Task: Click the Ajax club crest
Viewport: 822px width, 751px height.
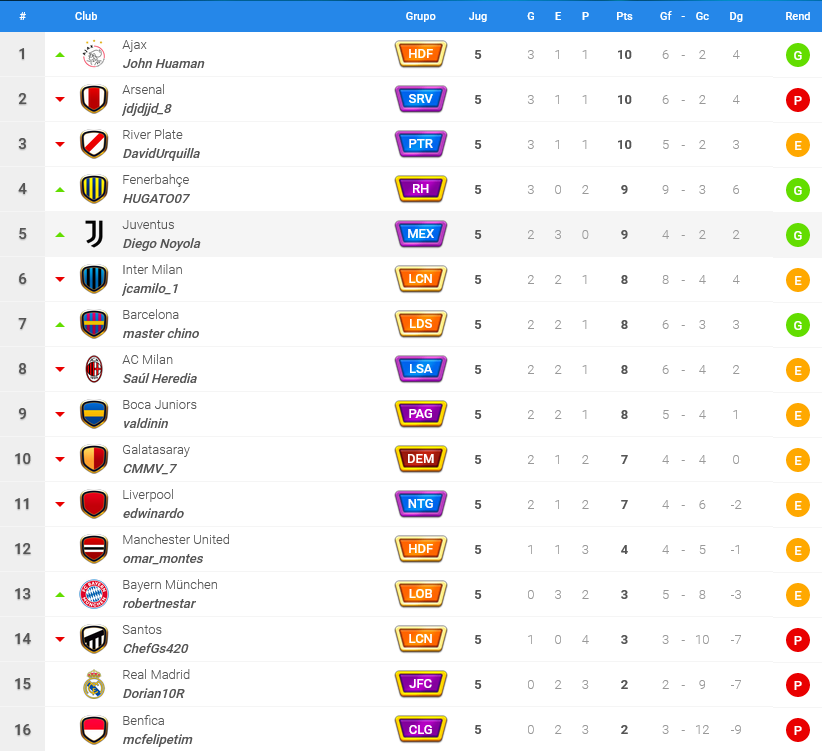Action: [94, 54]
